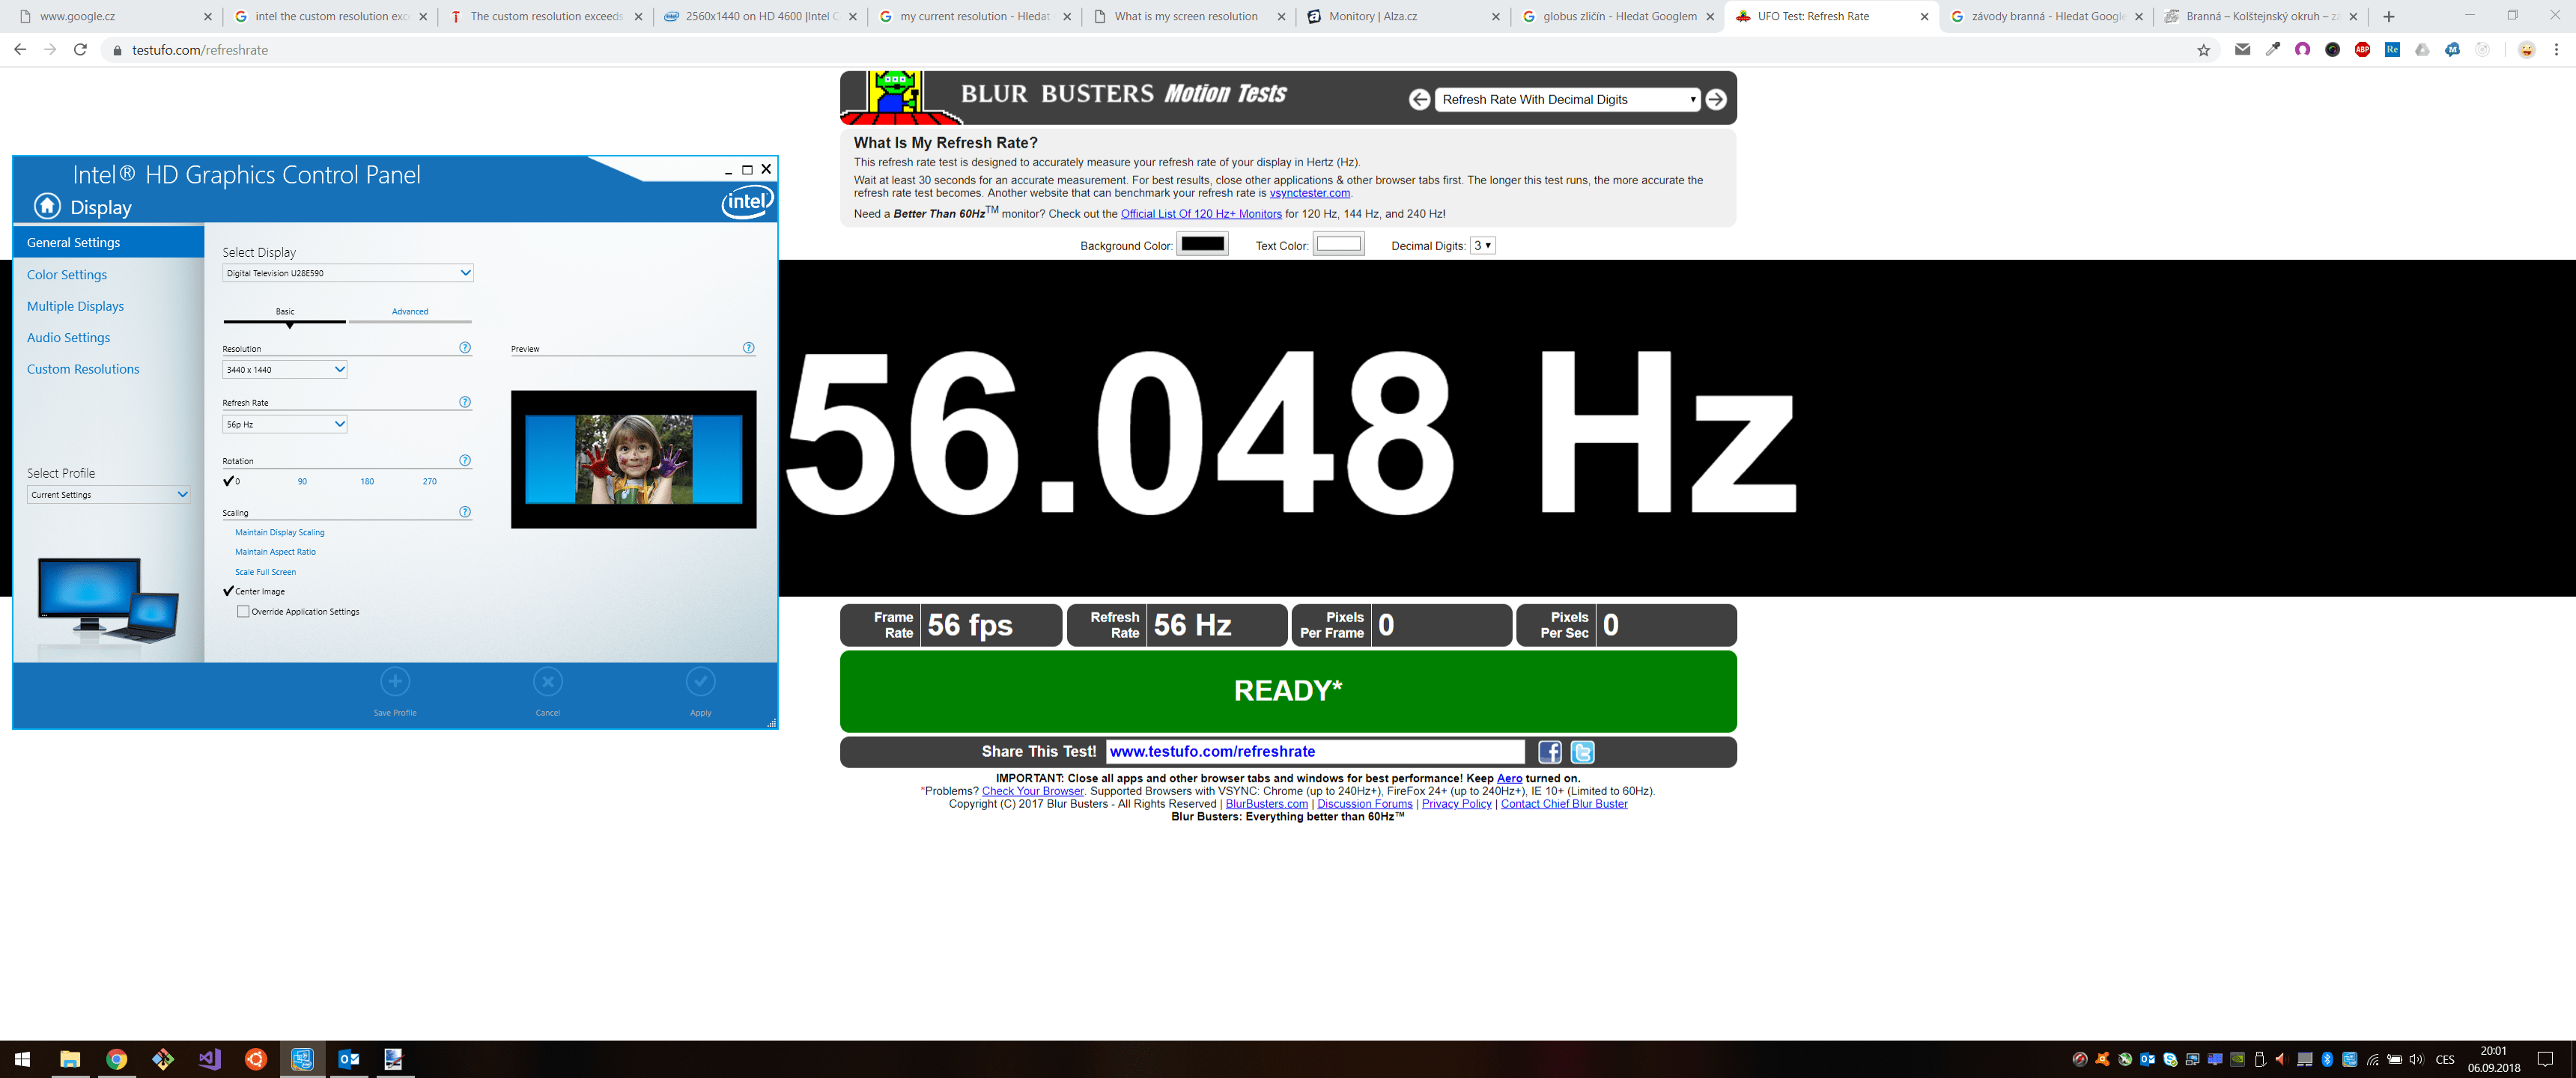Viewport: 2576px width, 1078px height.
Task: Open the Refresh Rate dropdown showing 56p Hz
Action: pos(284,423)
